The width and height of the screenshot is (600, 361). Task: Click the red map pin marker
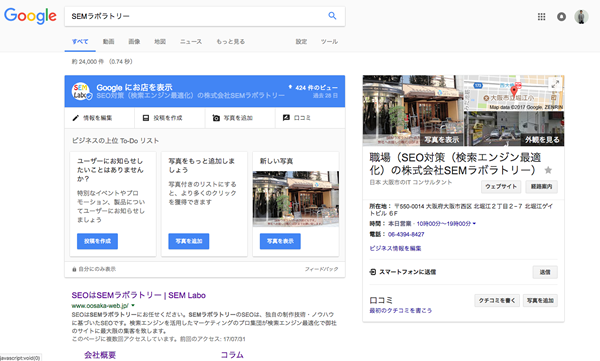coord(514,91)
